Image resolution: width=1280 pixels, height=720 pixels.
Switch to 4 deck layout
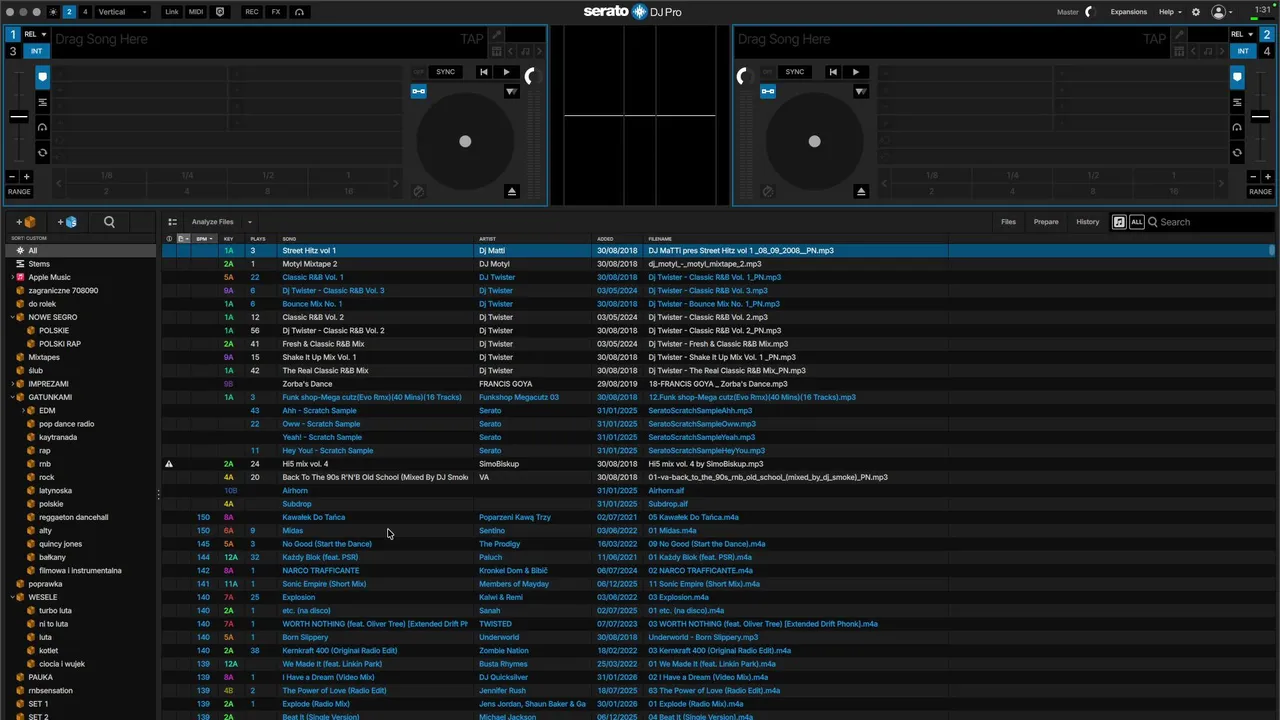click(85, 12)
